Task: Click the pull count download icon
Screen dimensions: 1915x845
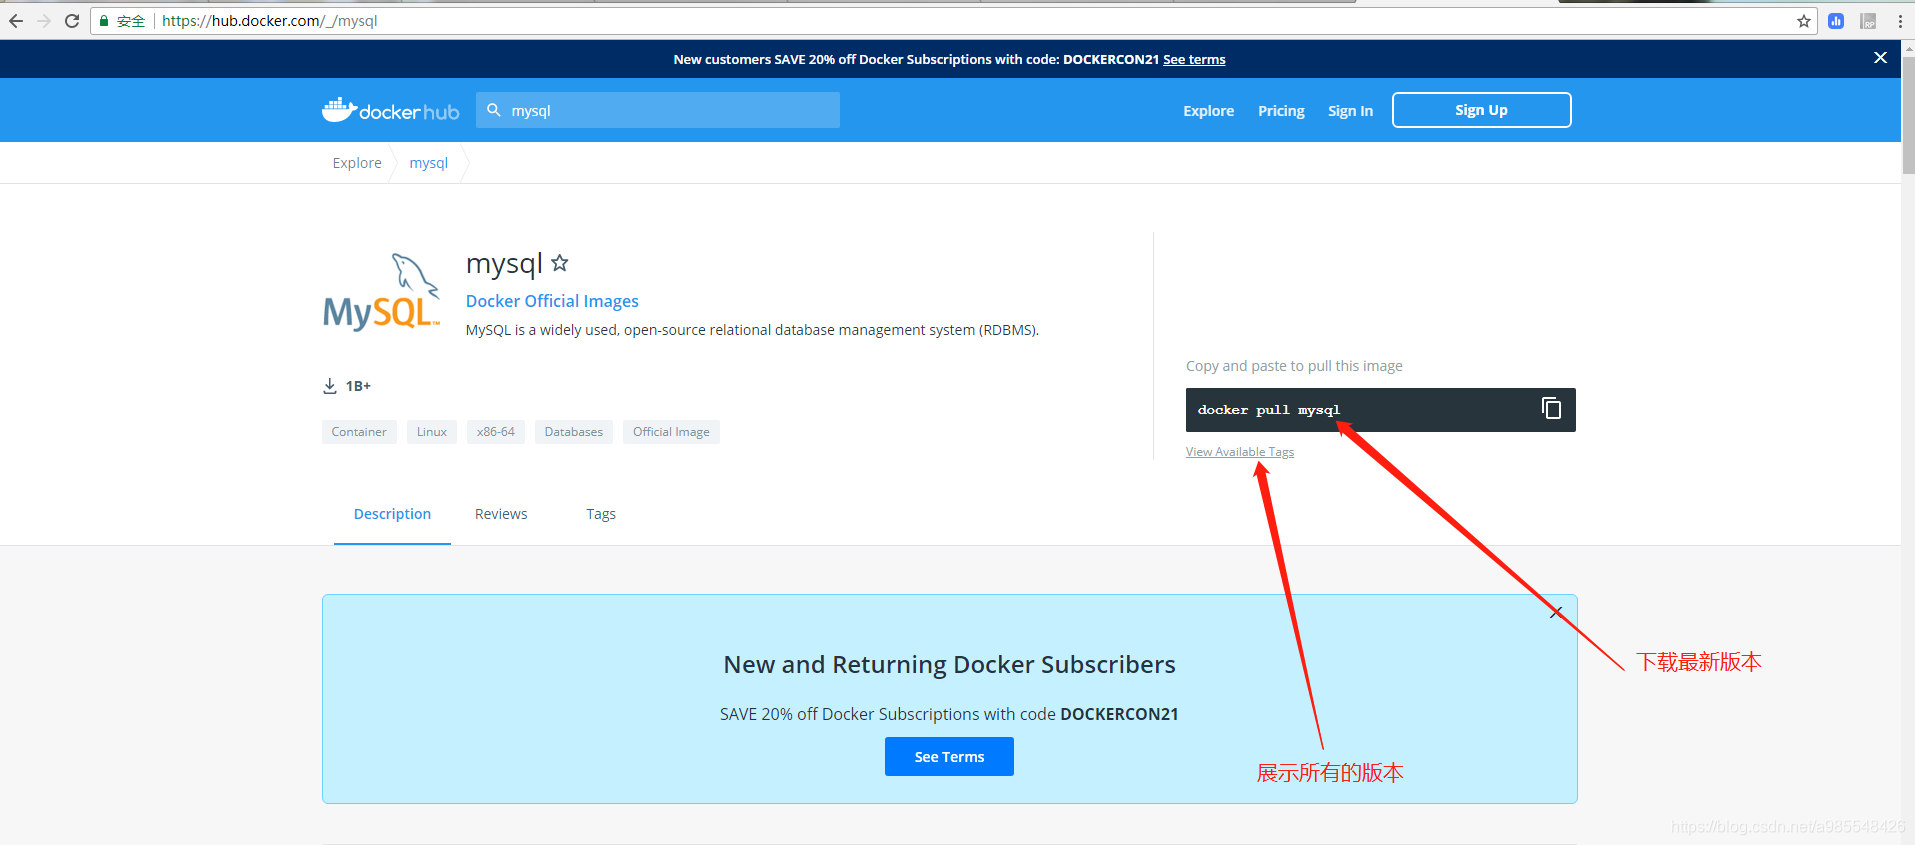Action: (x=330, y=386)
